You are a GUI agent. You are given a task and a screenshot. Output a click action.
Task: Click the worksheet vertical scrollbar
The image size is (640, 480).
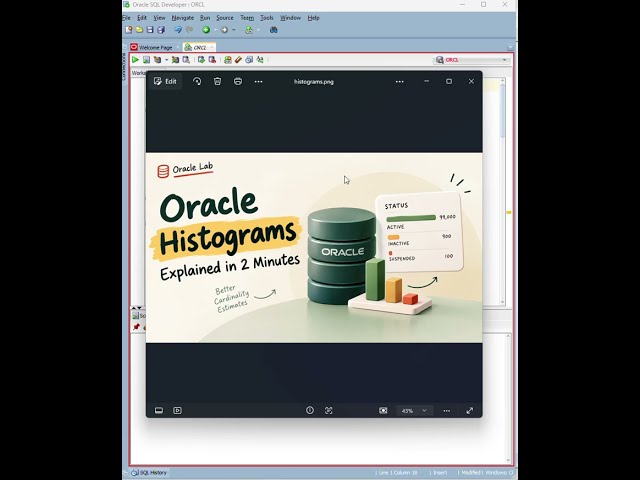tap(502, 191)
